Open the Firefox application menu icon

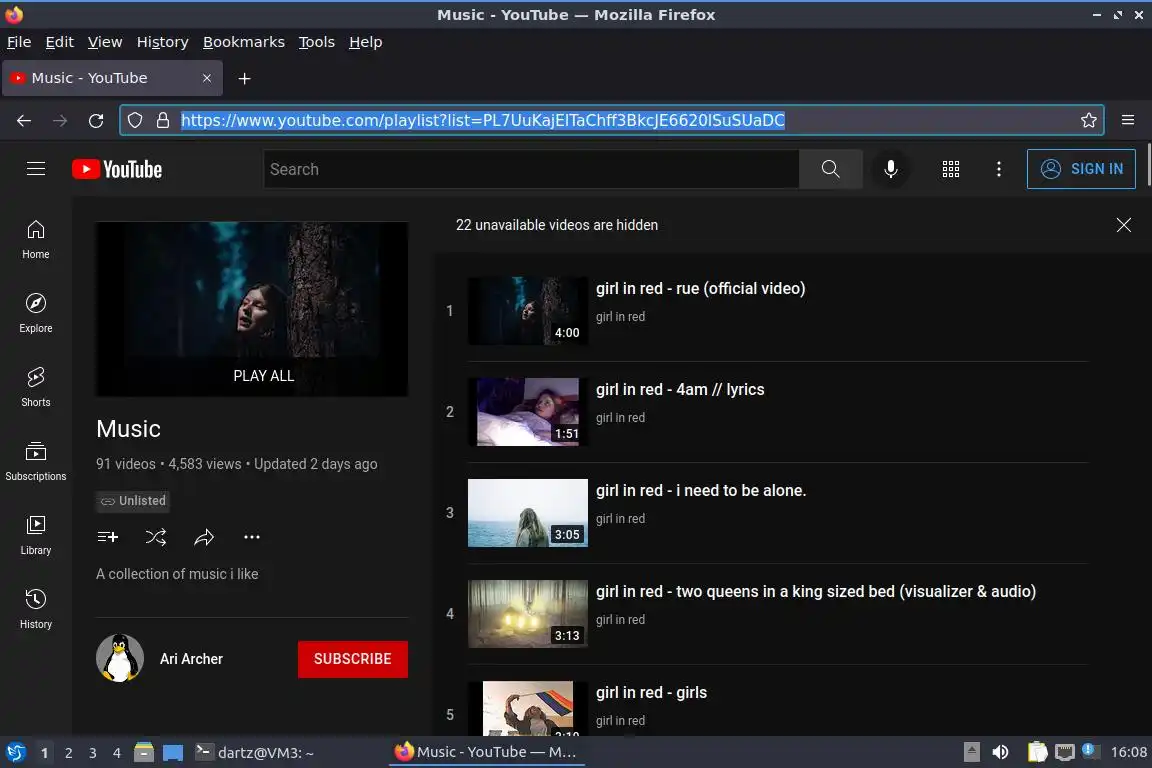coord(1128,121)
